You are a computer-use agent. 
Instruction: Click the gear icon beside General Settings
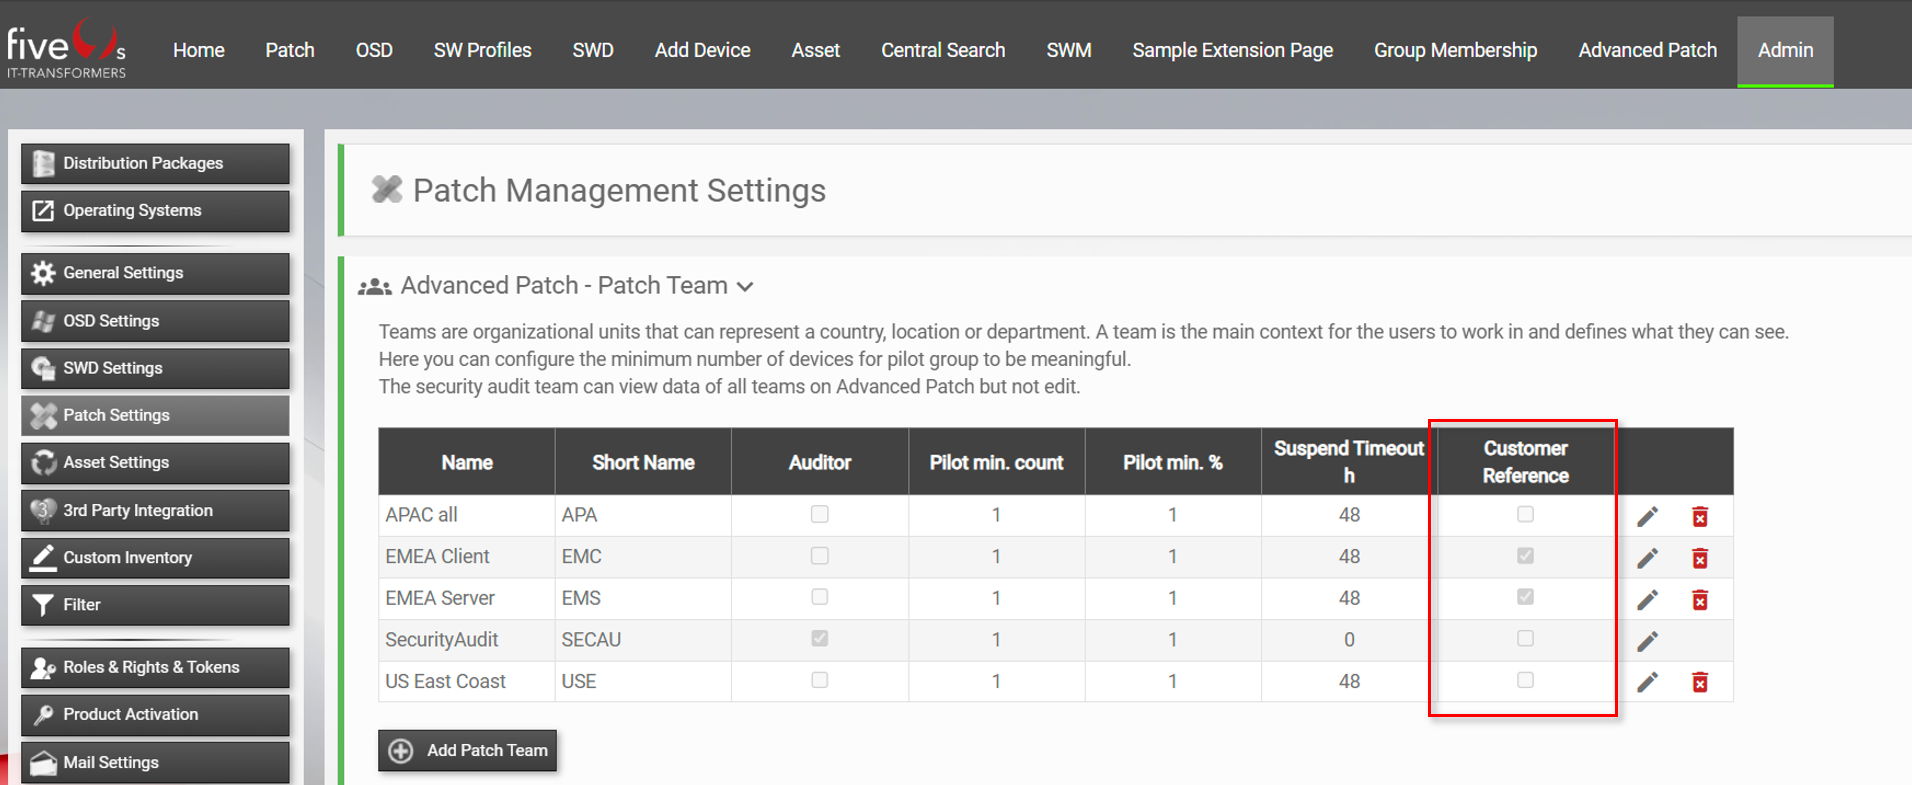(x=43, y=273)
